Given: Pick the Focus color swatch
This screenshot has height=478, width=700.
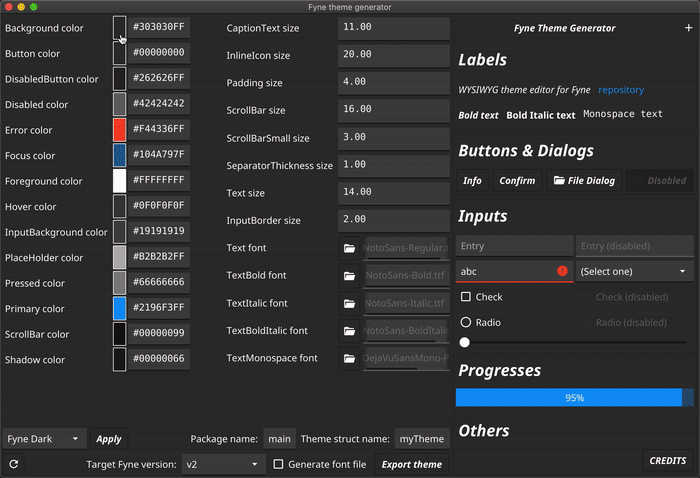Looking at the screenshot, I should (x=119, y=154).
